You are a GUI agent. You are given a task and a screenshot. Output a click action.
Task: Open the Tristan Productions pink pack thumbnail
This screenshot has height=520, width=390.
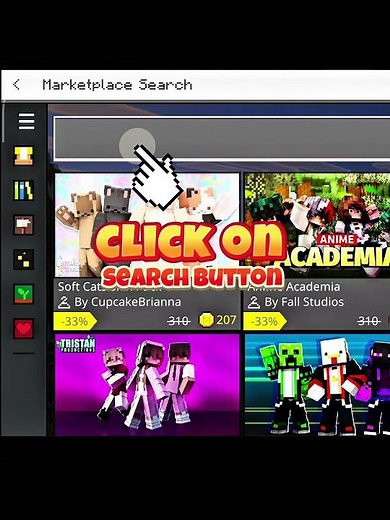(x=147, y=384)
